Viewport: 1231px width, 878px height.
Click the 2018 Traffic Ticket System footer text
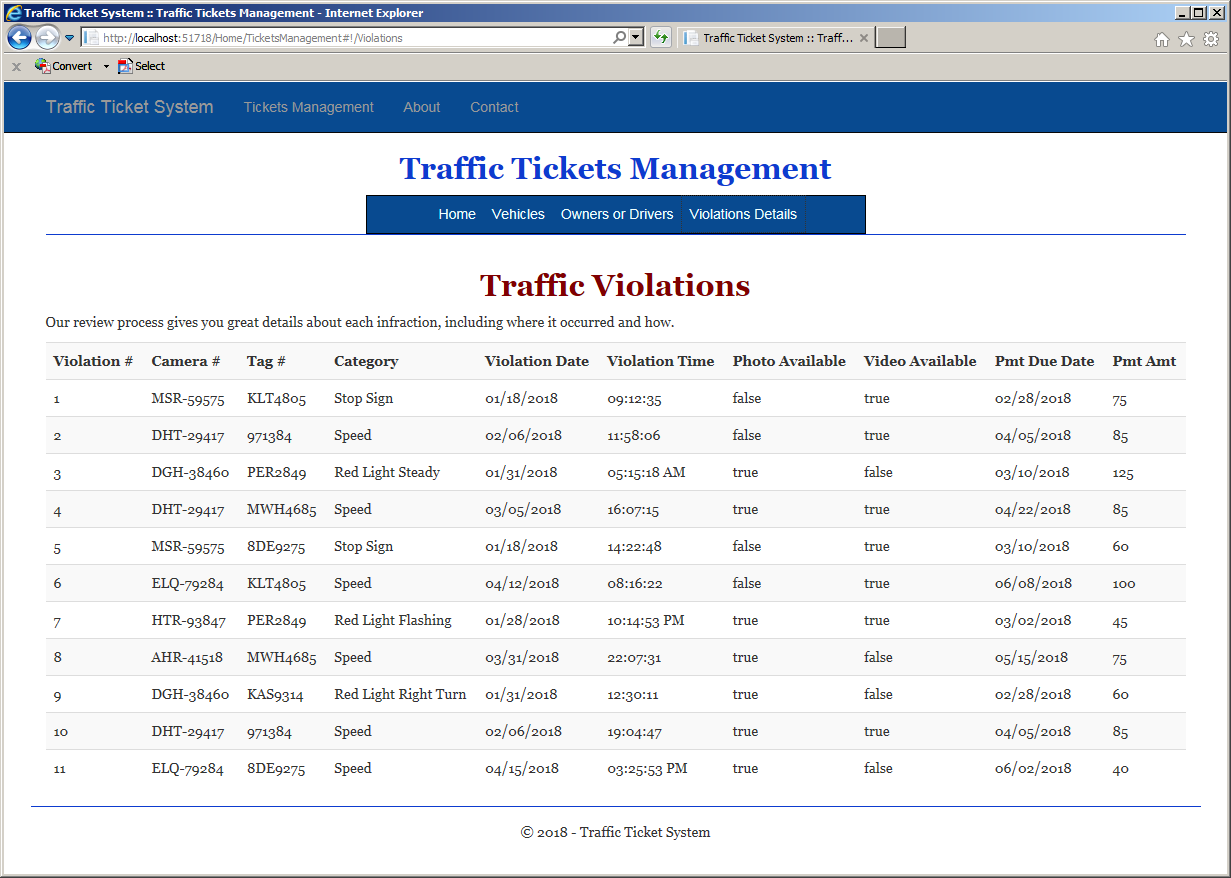point(615,832)
